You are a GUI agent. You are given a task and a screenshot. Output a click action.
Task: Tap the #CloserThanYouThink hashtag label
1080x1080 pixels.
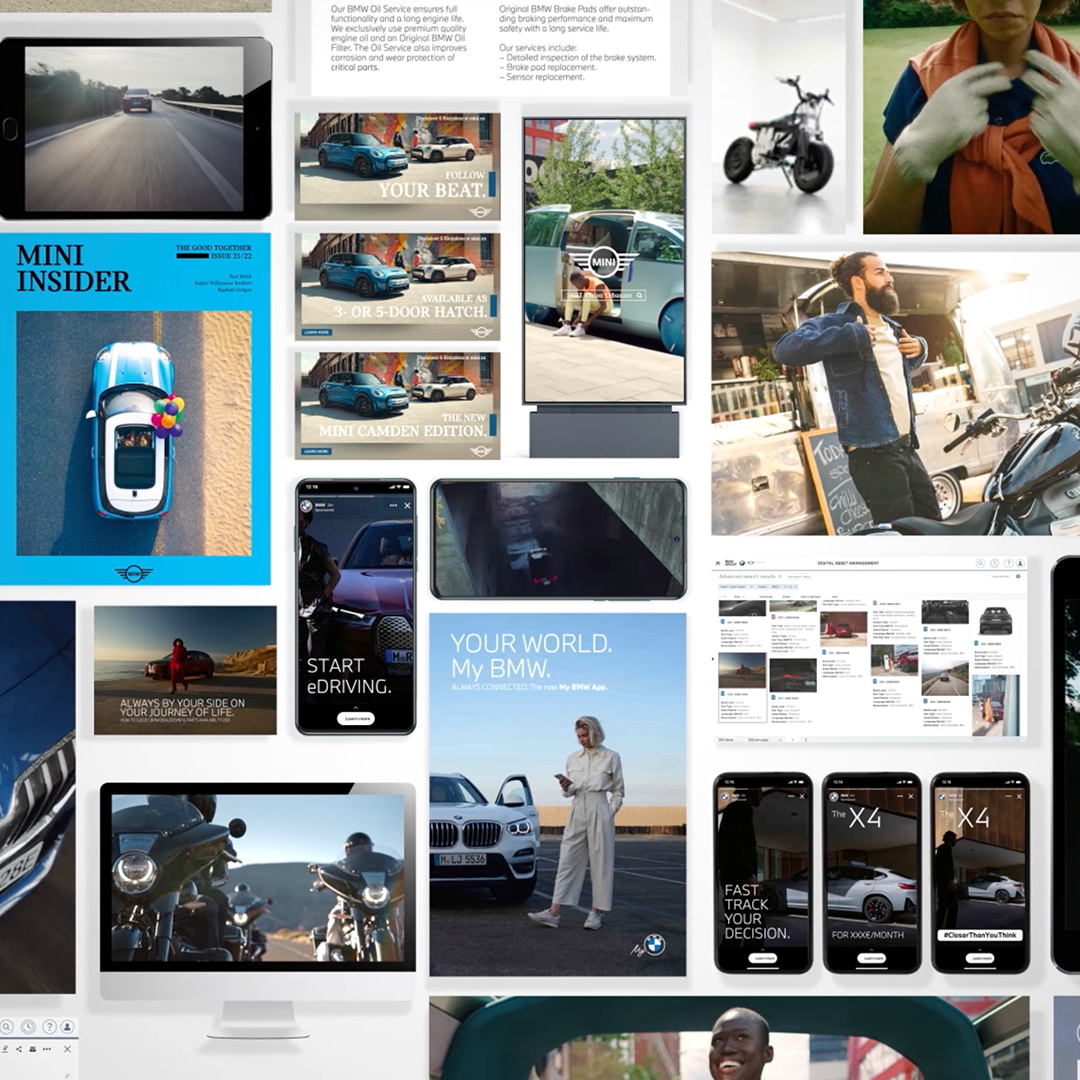coord(980,935)
